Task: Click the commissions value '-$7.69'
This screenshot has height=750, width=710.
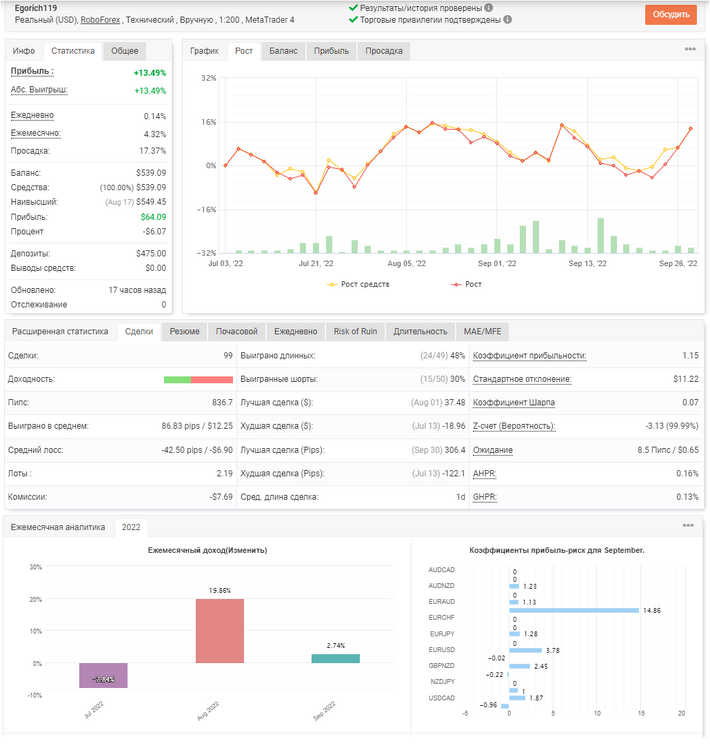Action: pyautogui.click(x=221, y=497)
